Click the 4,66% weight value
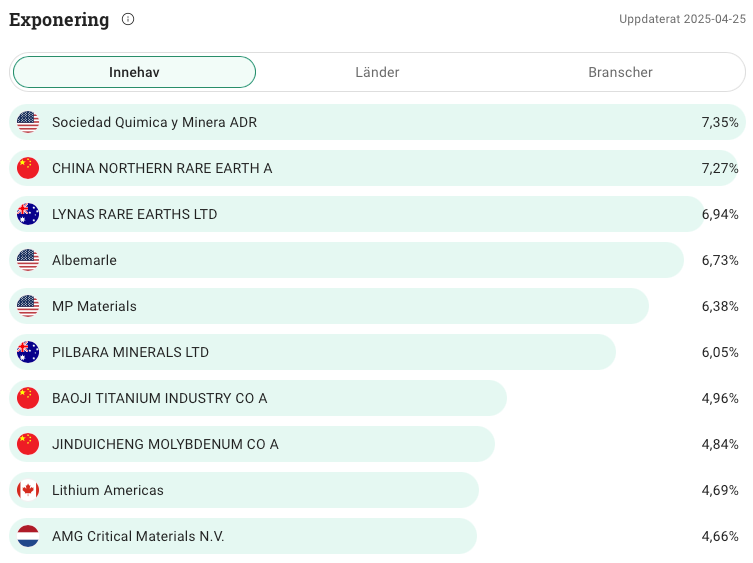Screen dimensions: 753x563 720,536
